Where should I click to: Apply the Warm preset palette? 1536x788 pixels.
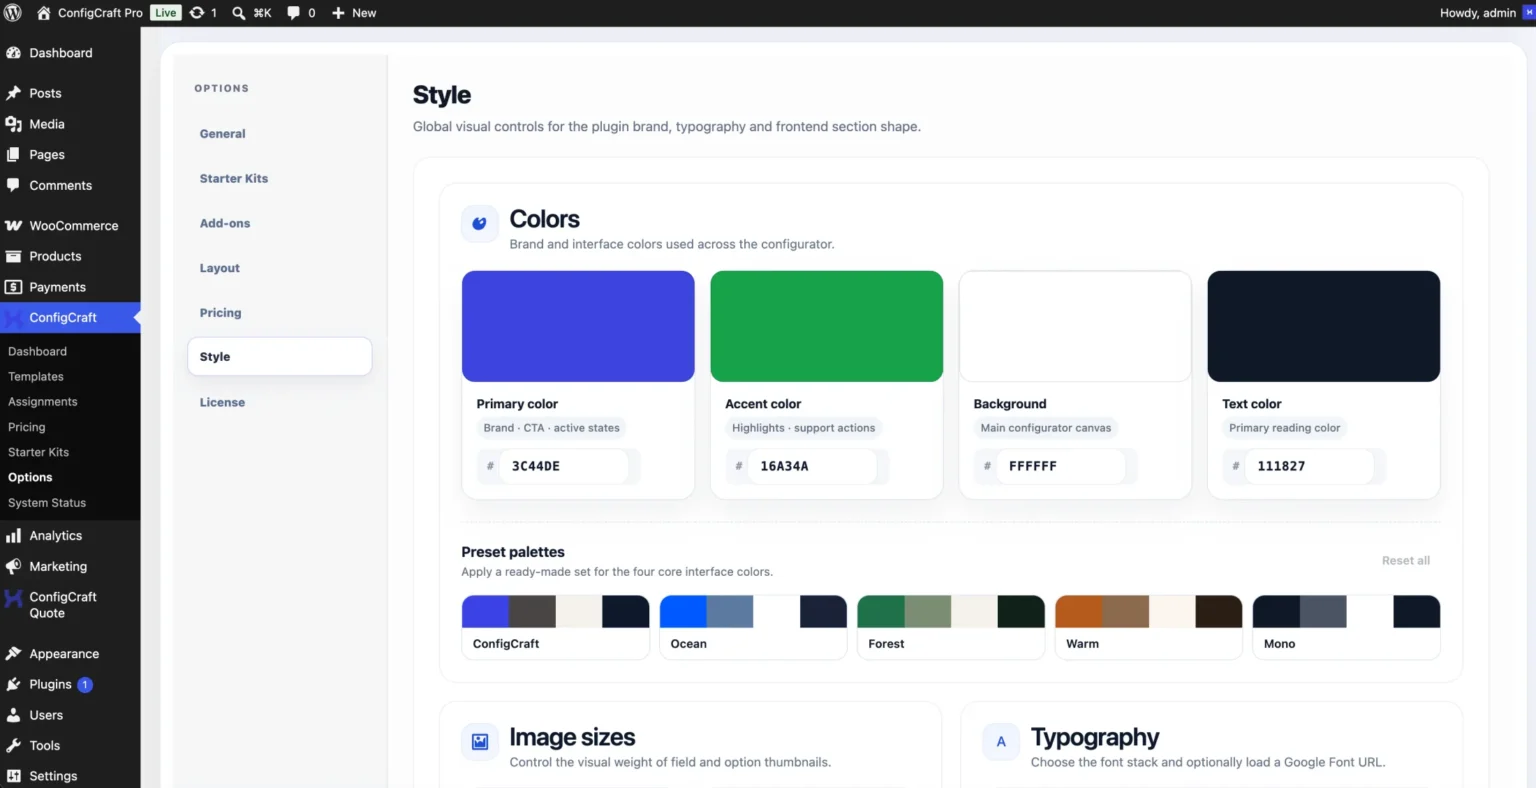tap(1149, 627)
